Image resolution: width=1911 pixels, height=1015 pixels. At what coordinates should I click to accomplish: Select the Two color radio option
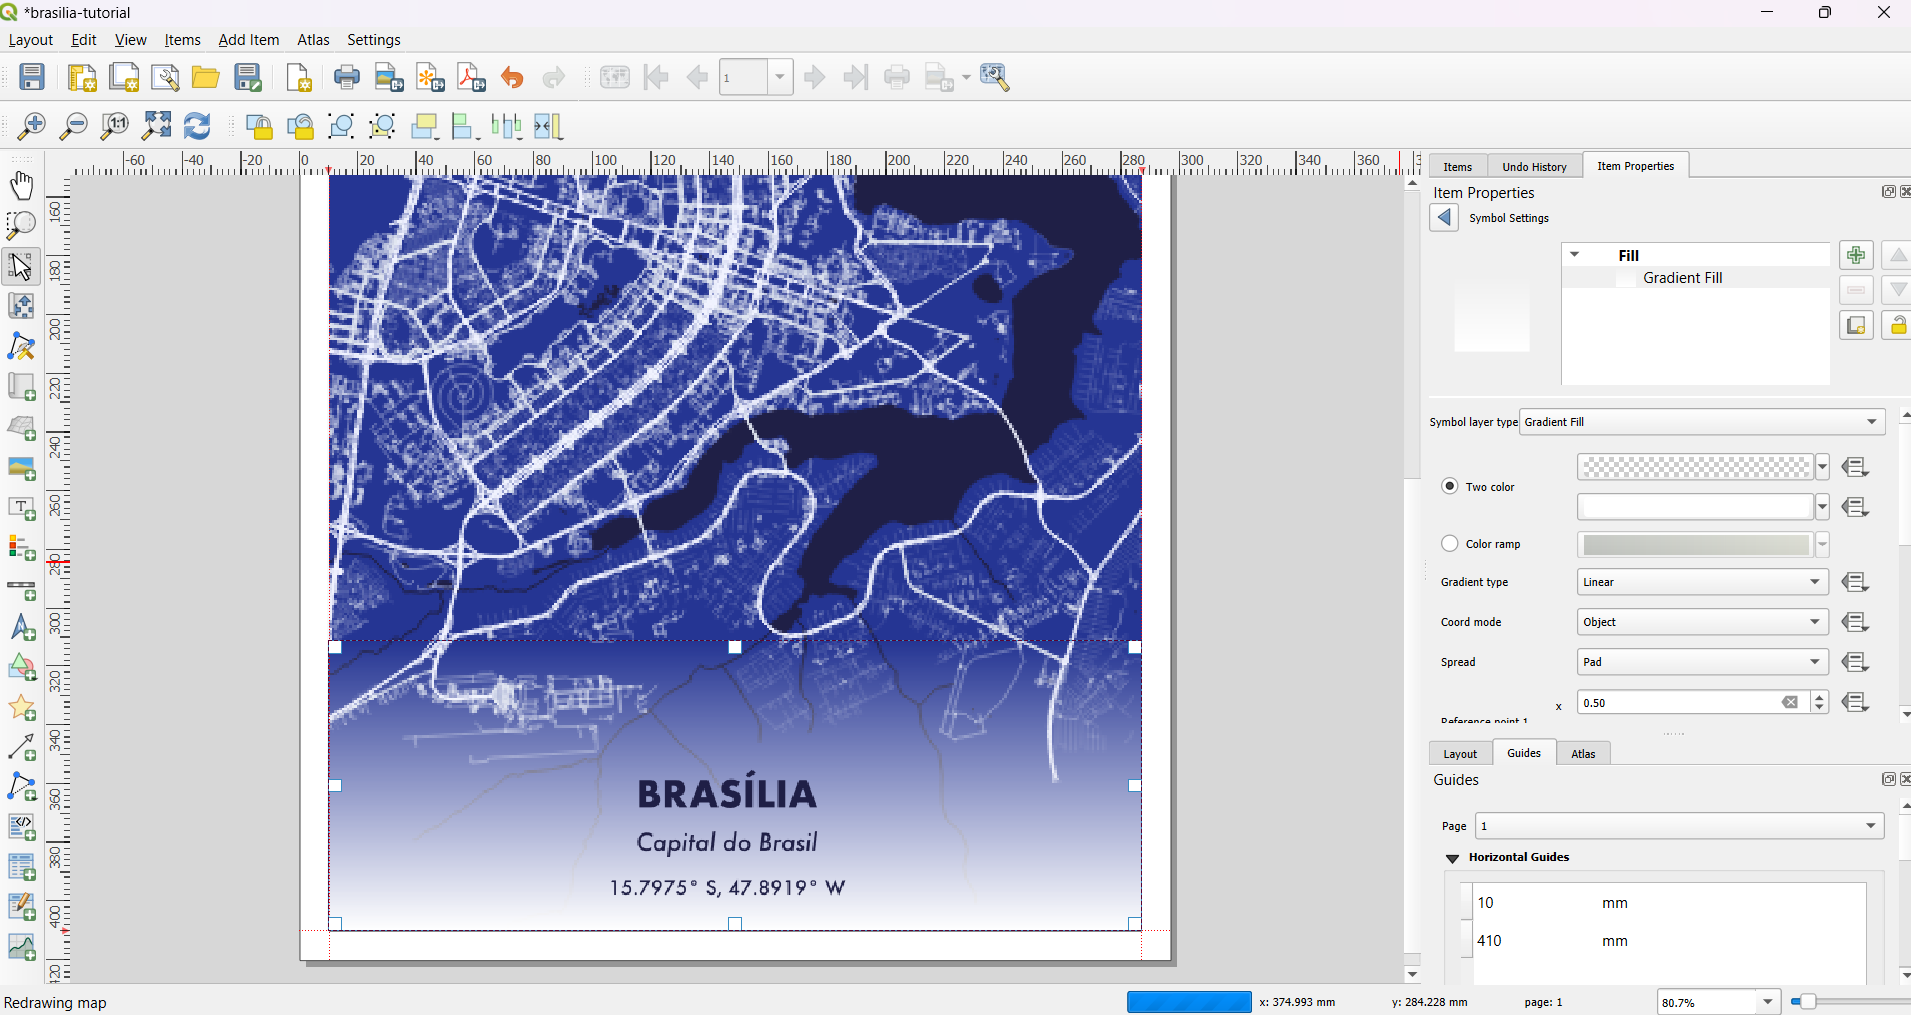pyautogui.click(x=1449, y=486)
